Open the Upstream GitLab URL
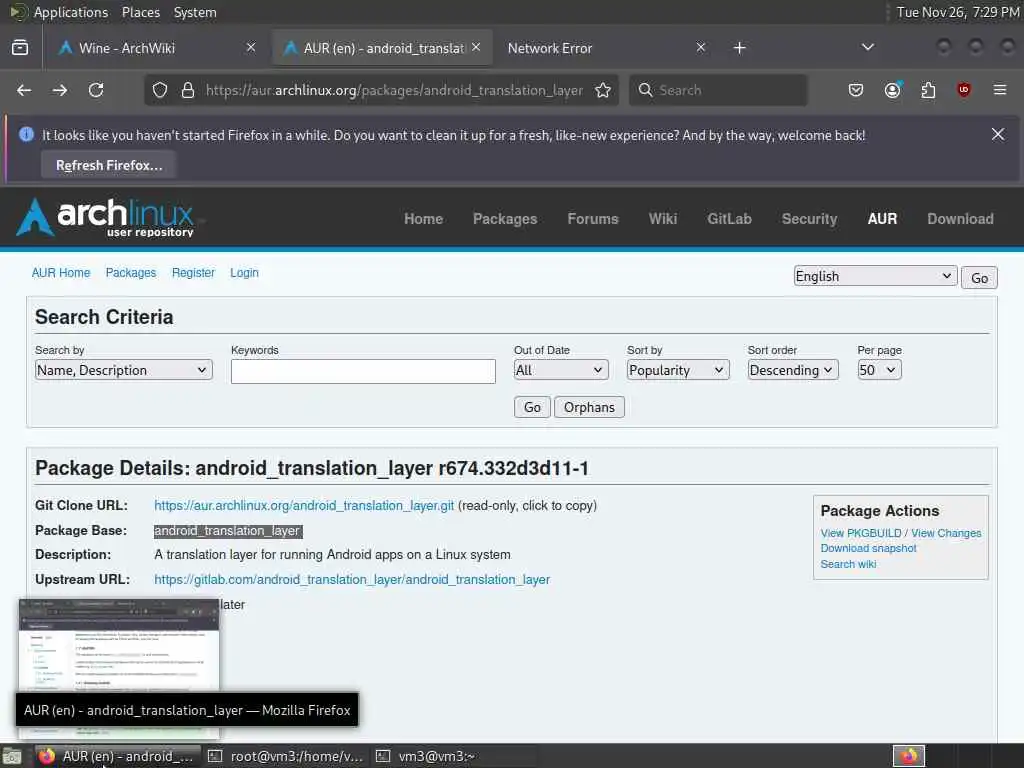The height and width of the screenshot is (768, 1024). pos(352,579)
